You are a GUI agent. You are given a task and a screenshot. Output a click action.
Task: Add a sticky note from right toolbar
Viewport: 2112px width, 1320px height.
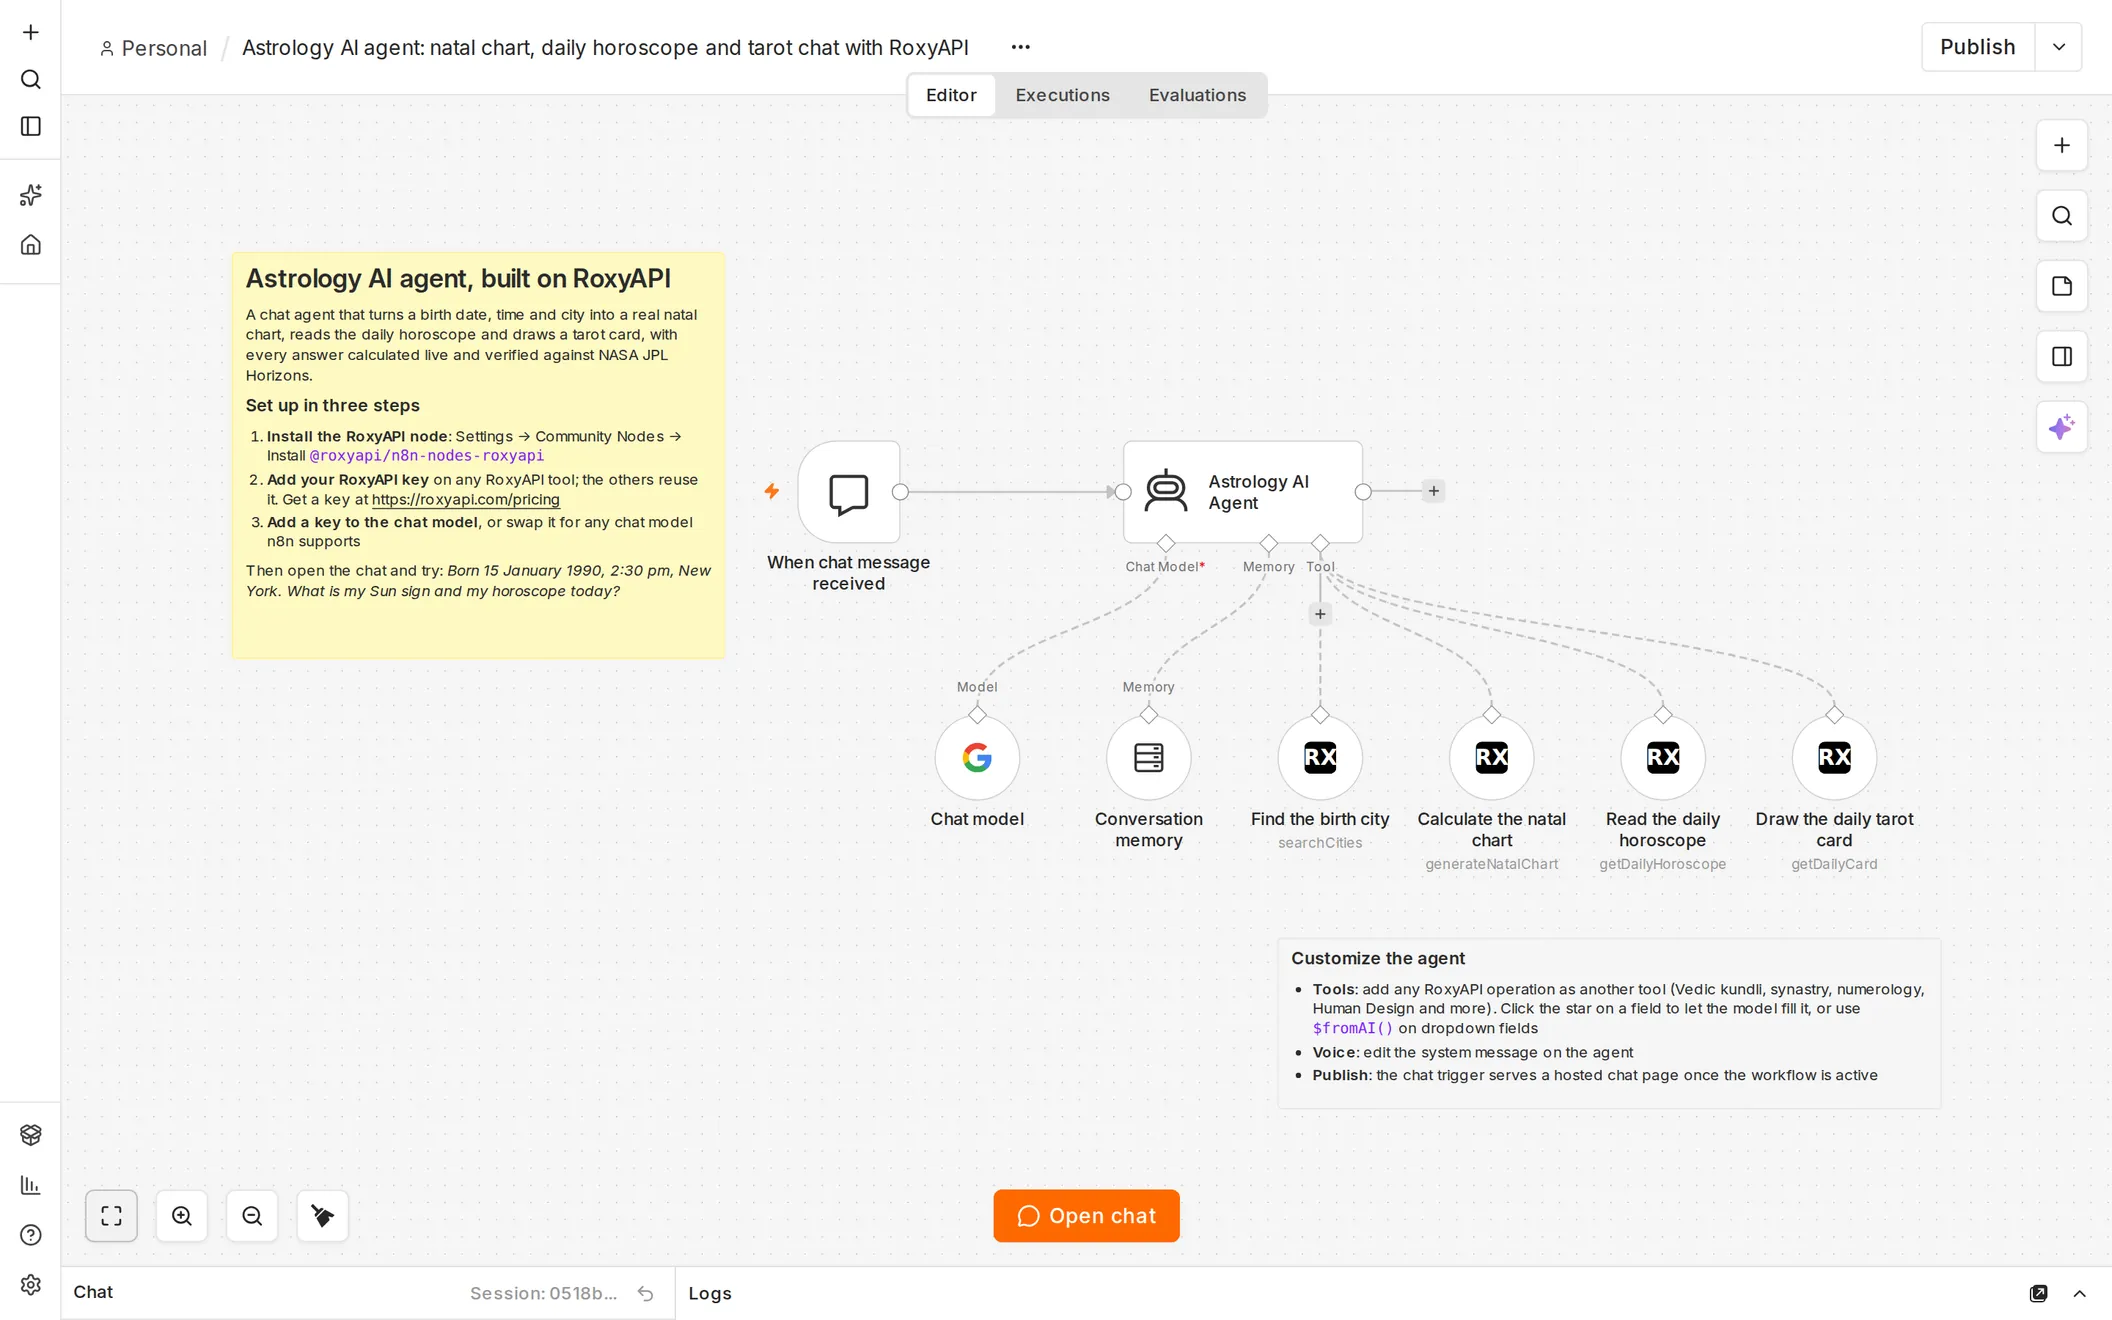click(2061, 286)
